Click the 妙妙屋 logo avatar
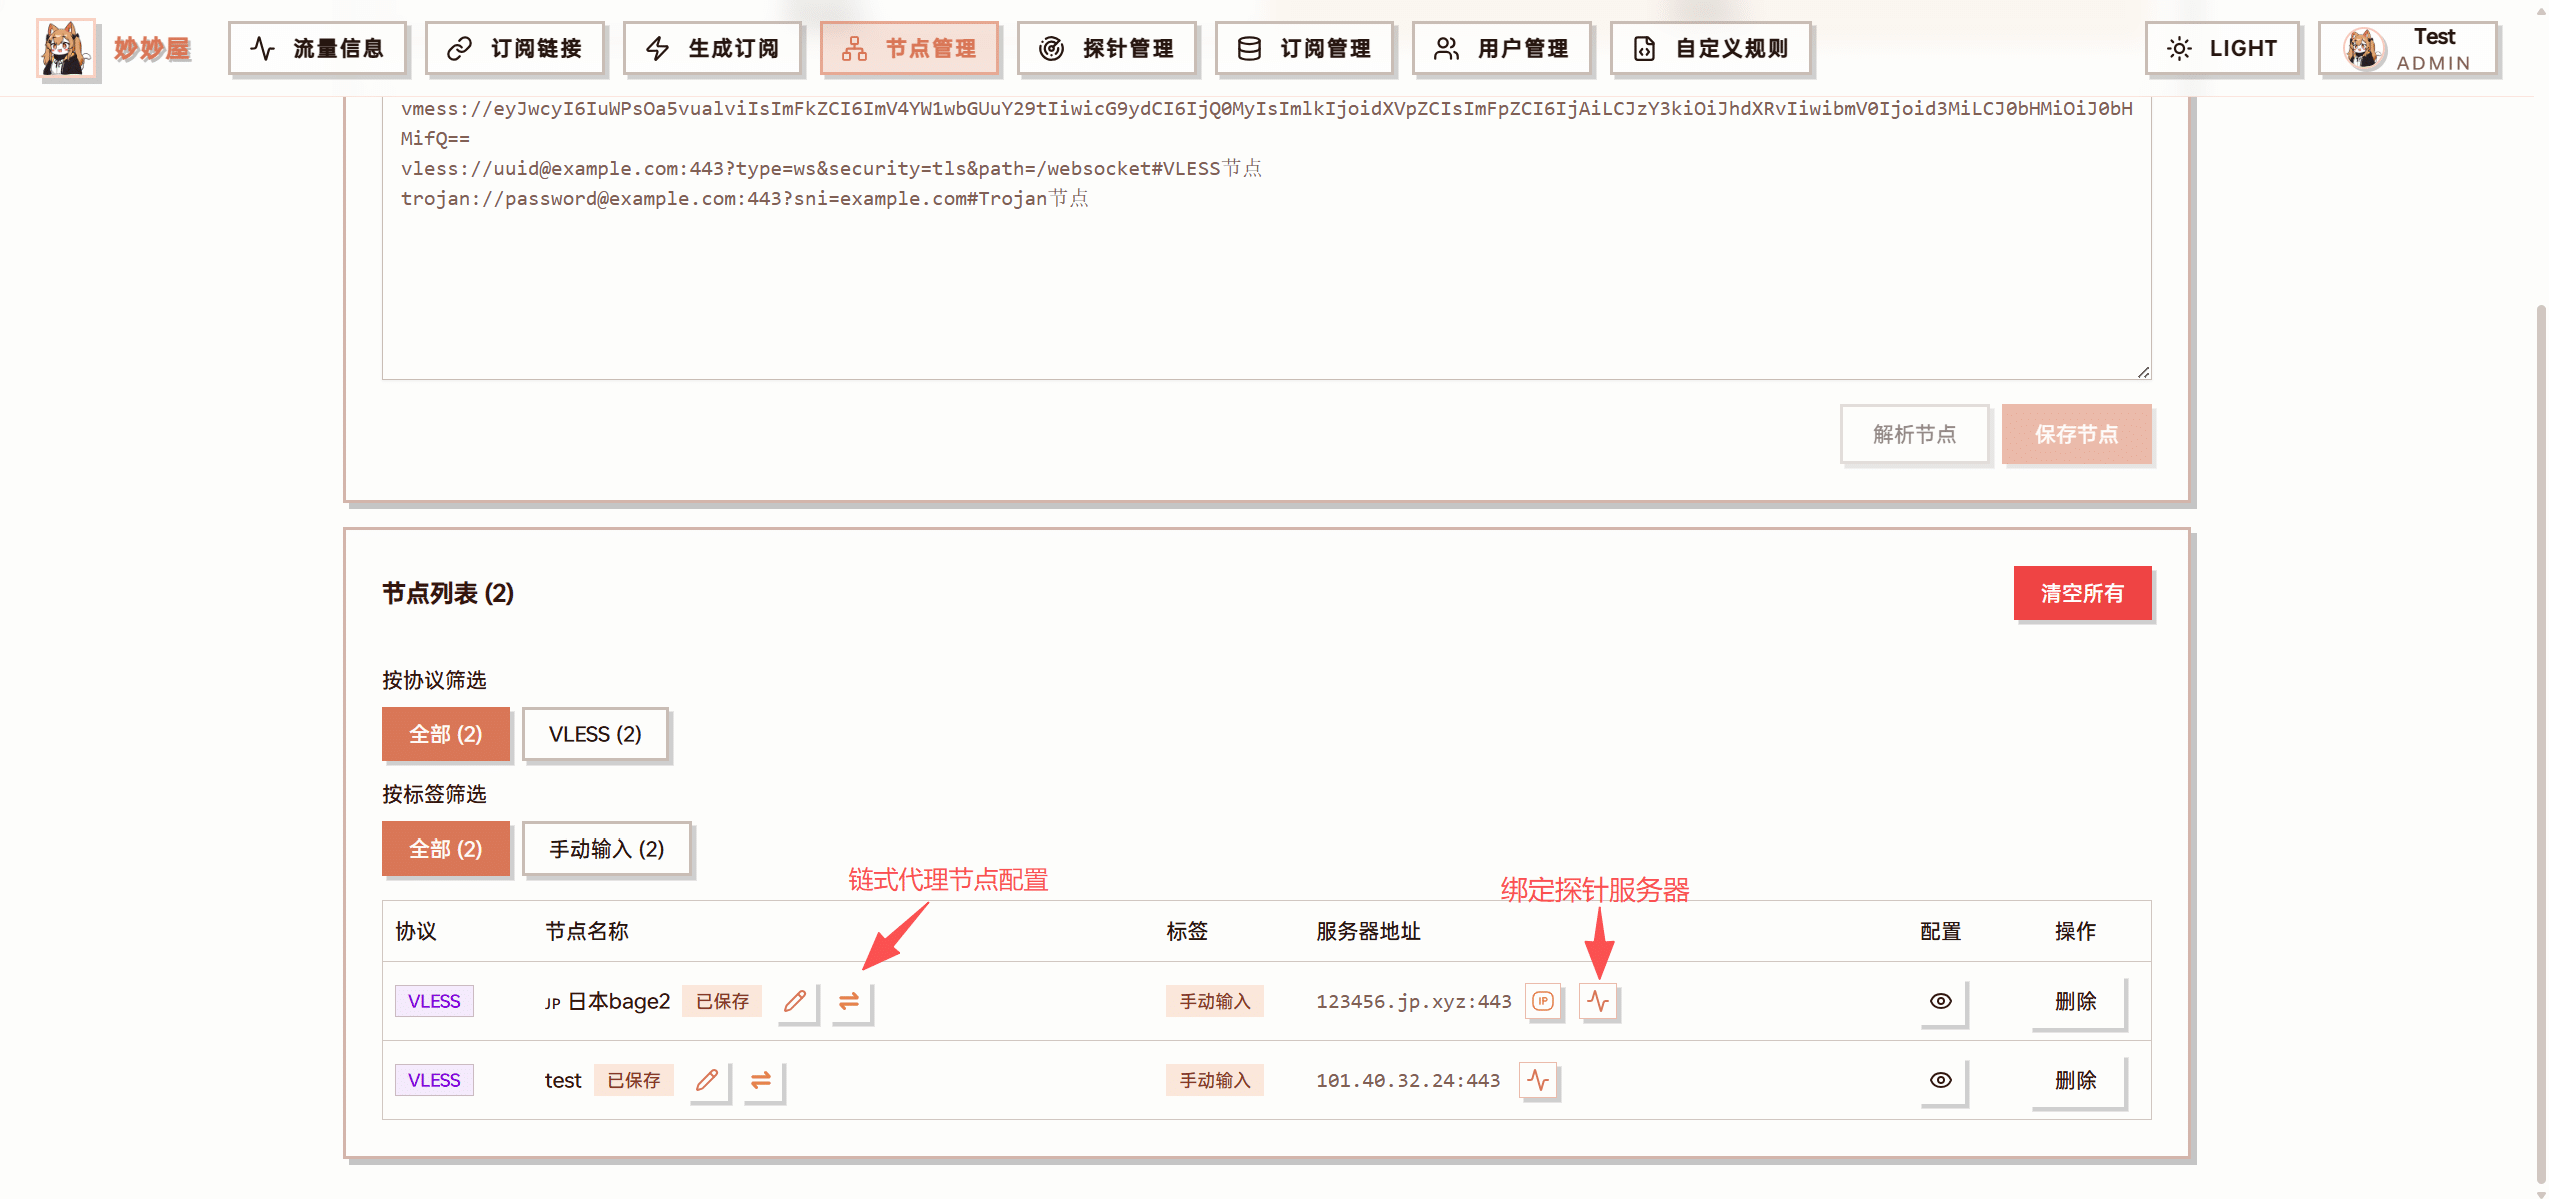The height and width of the screenshot is (1199, 2549). coord(66,48)
